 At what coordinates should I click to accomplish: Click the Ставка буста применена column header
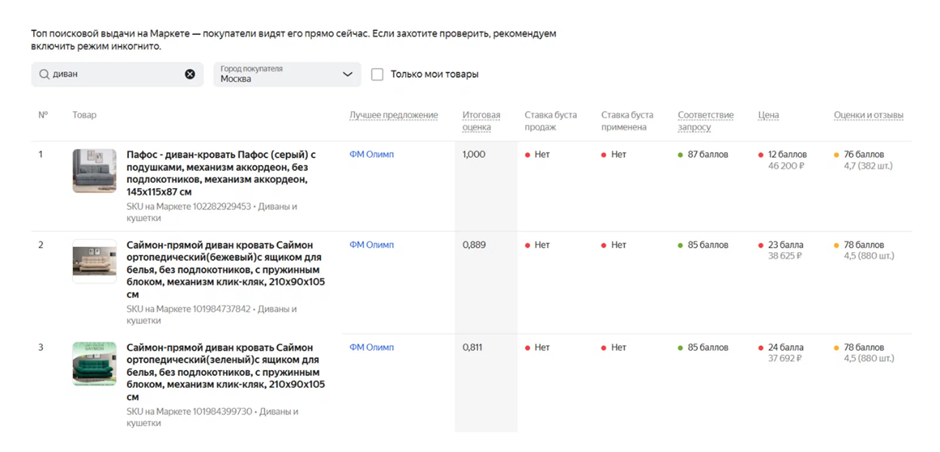point(628,120)
